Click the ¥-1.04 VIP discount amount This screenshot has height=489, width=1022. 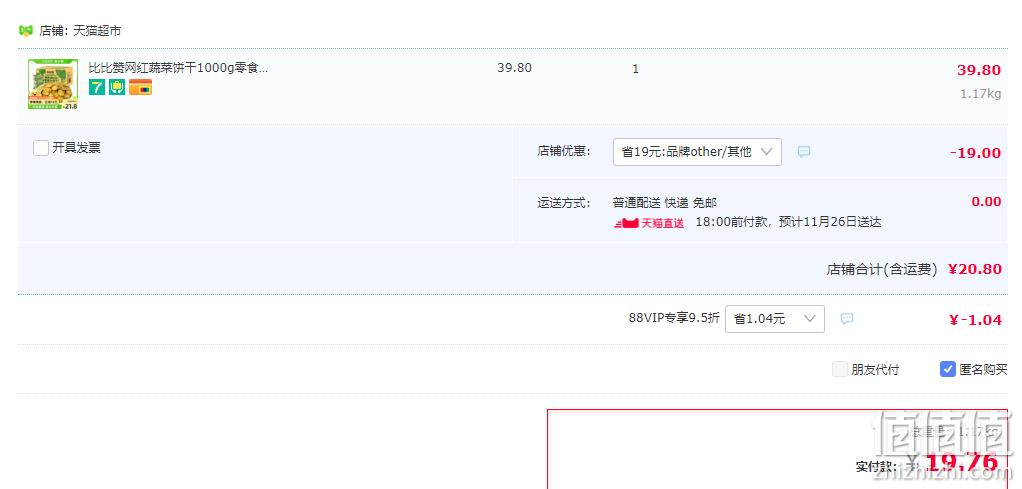click(975, 320)
